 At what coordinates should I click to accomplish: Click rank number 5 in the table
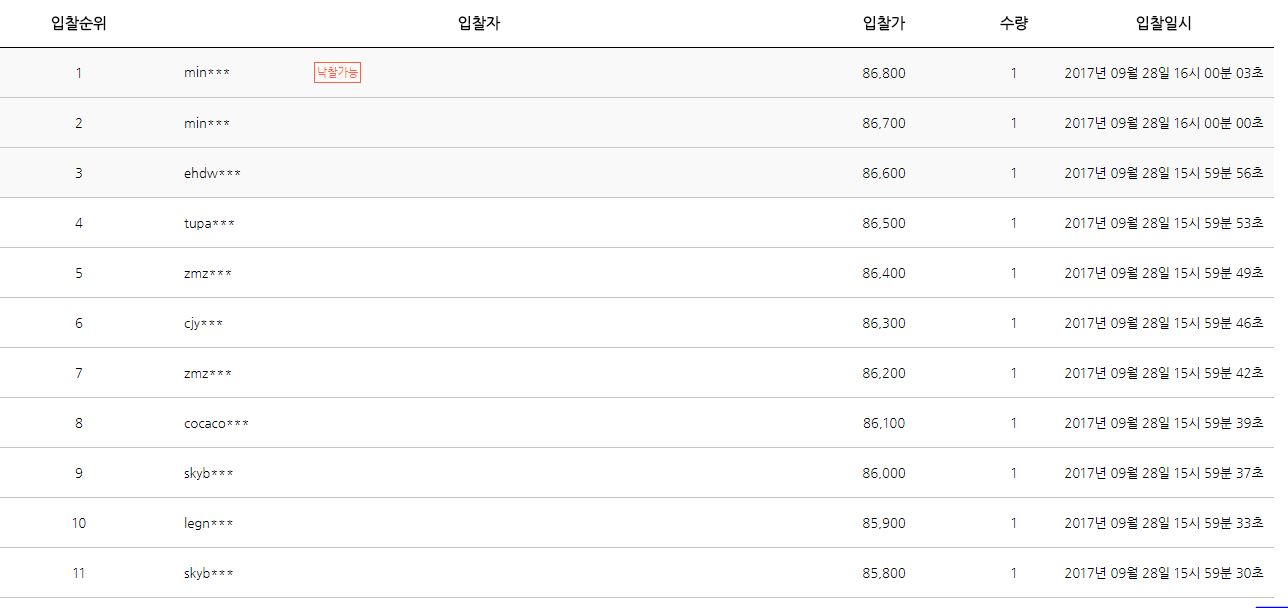tap(79, 273)
